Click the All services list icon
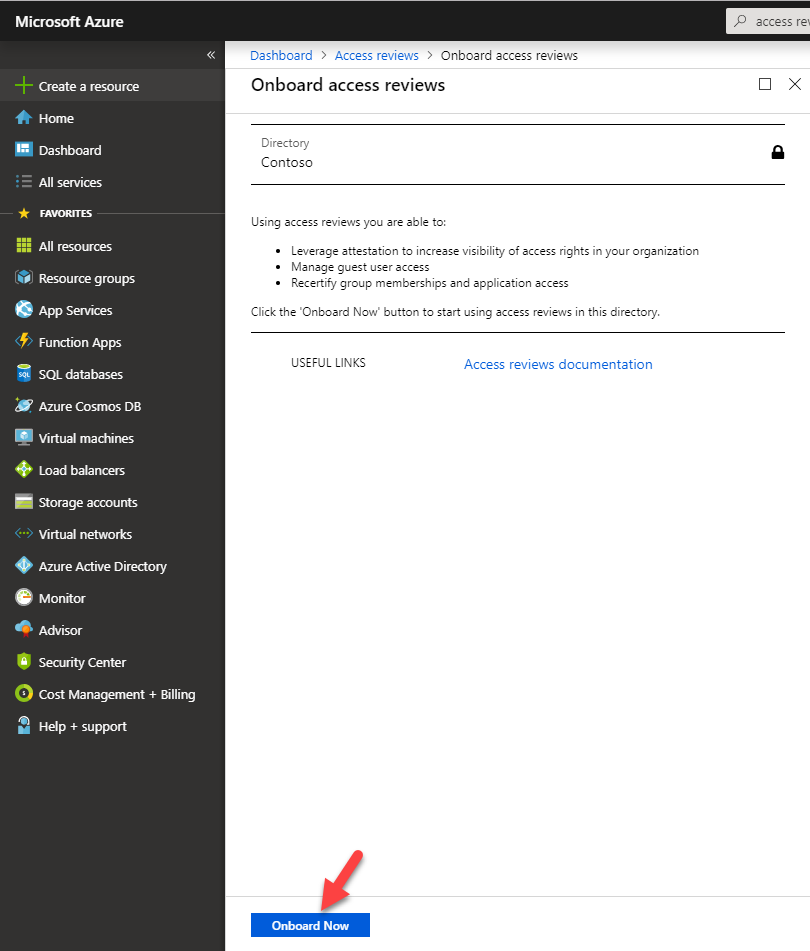Screen dimensions: 810x951 pyautogui.click(x=24, y=181)
